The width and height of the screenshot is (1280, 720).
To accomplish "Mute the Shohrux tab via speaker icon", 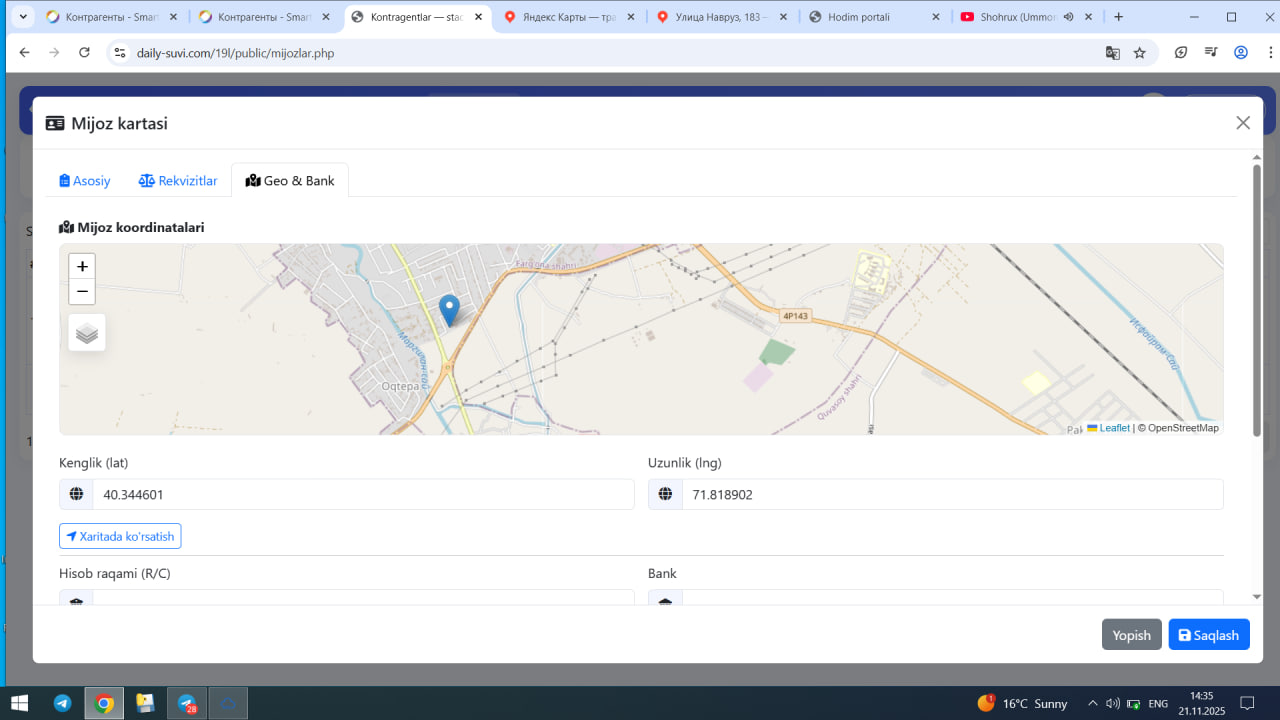I will point(1068,17).
